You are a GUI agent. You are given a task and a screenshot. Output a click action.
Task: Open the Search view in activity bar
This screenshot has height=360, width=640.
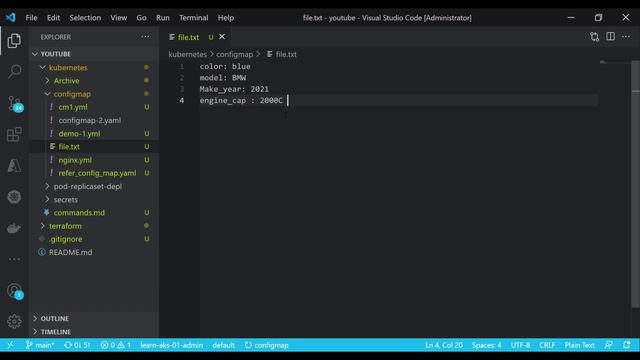[x=14, y=71]
